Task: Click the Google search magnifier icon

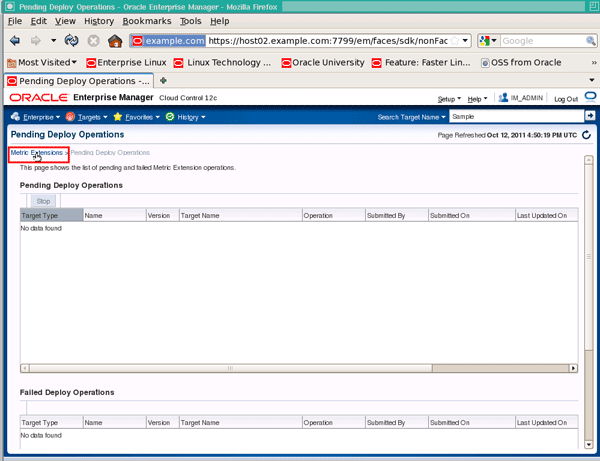Action: click(590, 41)
